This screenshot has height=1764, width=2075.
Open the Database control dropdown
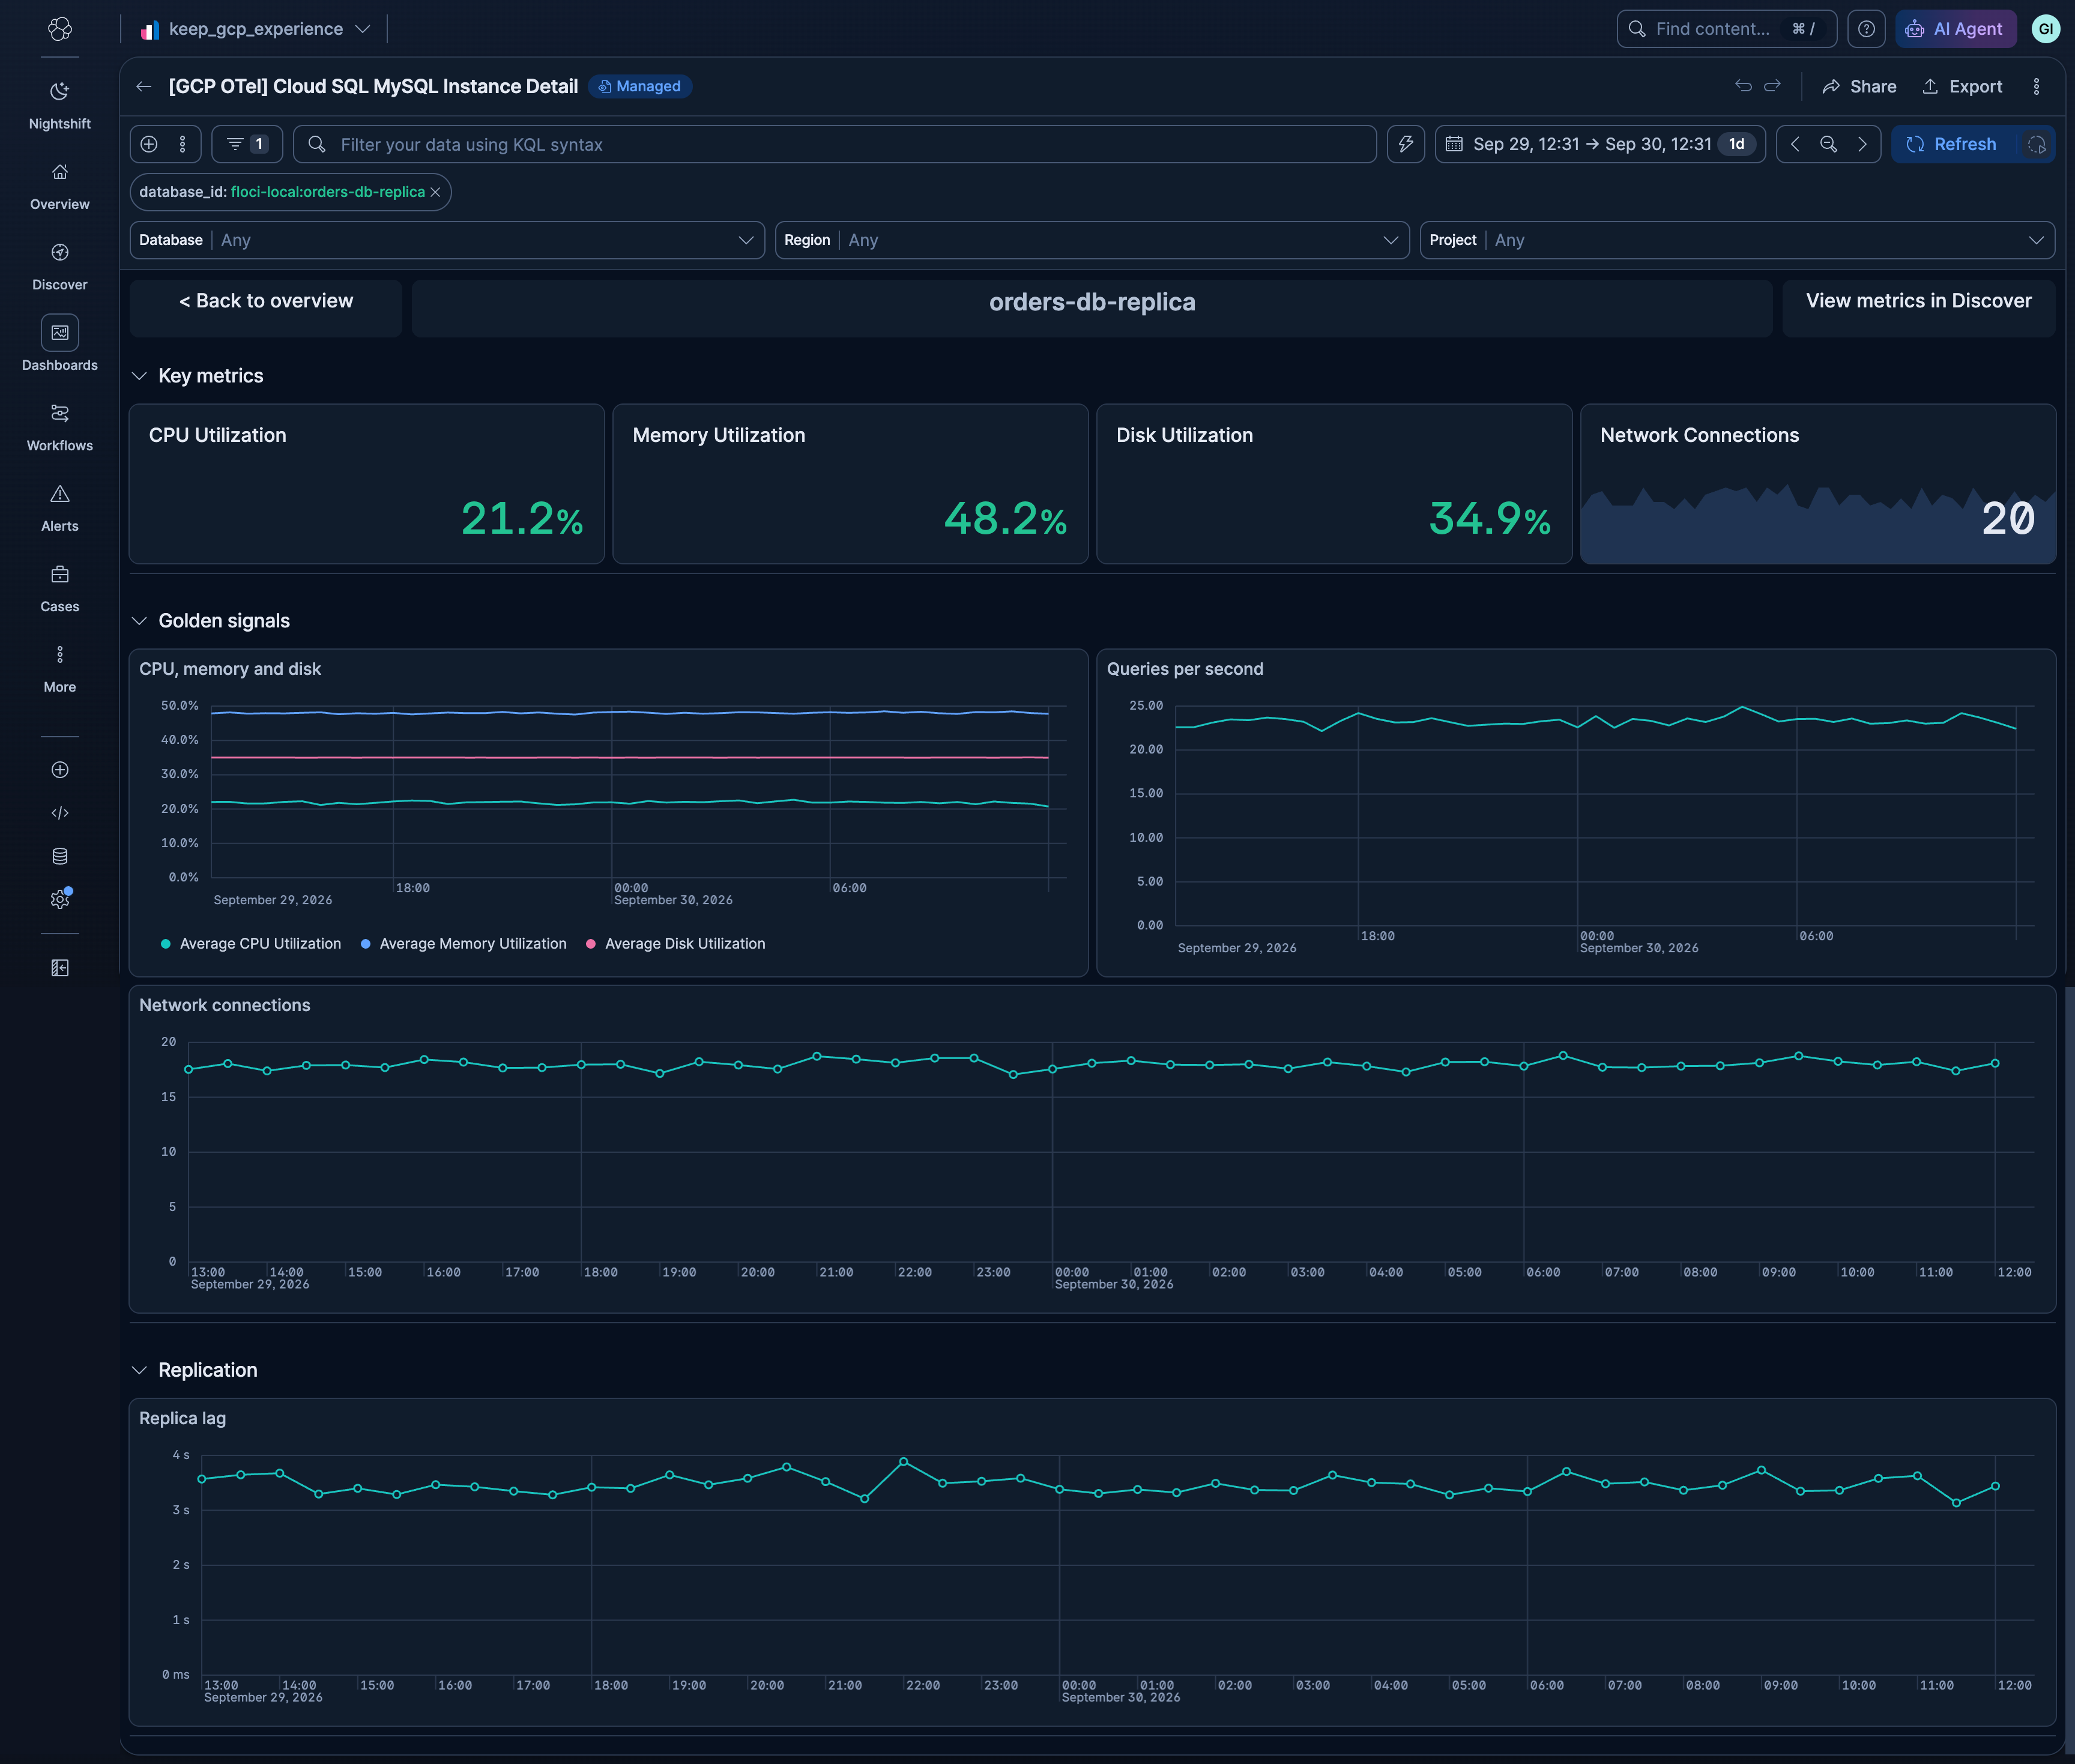point(447,240)
